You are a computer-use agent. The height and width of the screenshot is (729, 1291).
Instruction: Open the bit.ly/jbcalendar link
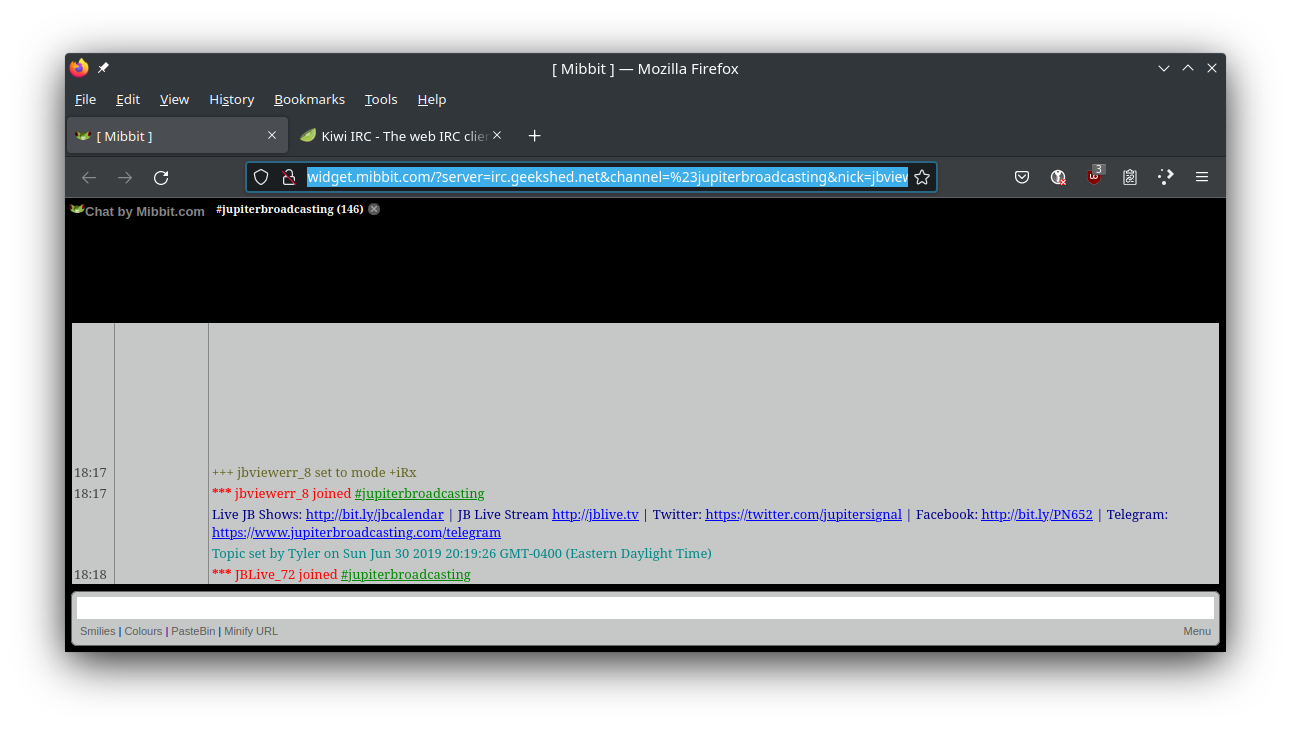pyautogui.click(x=375, y=514)
